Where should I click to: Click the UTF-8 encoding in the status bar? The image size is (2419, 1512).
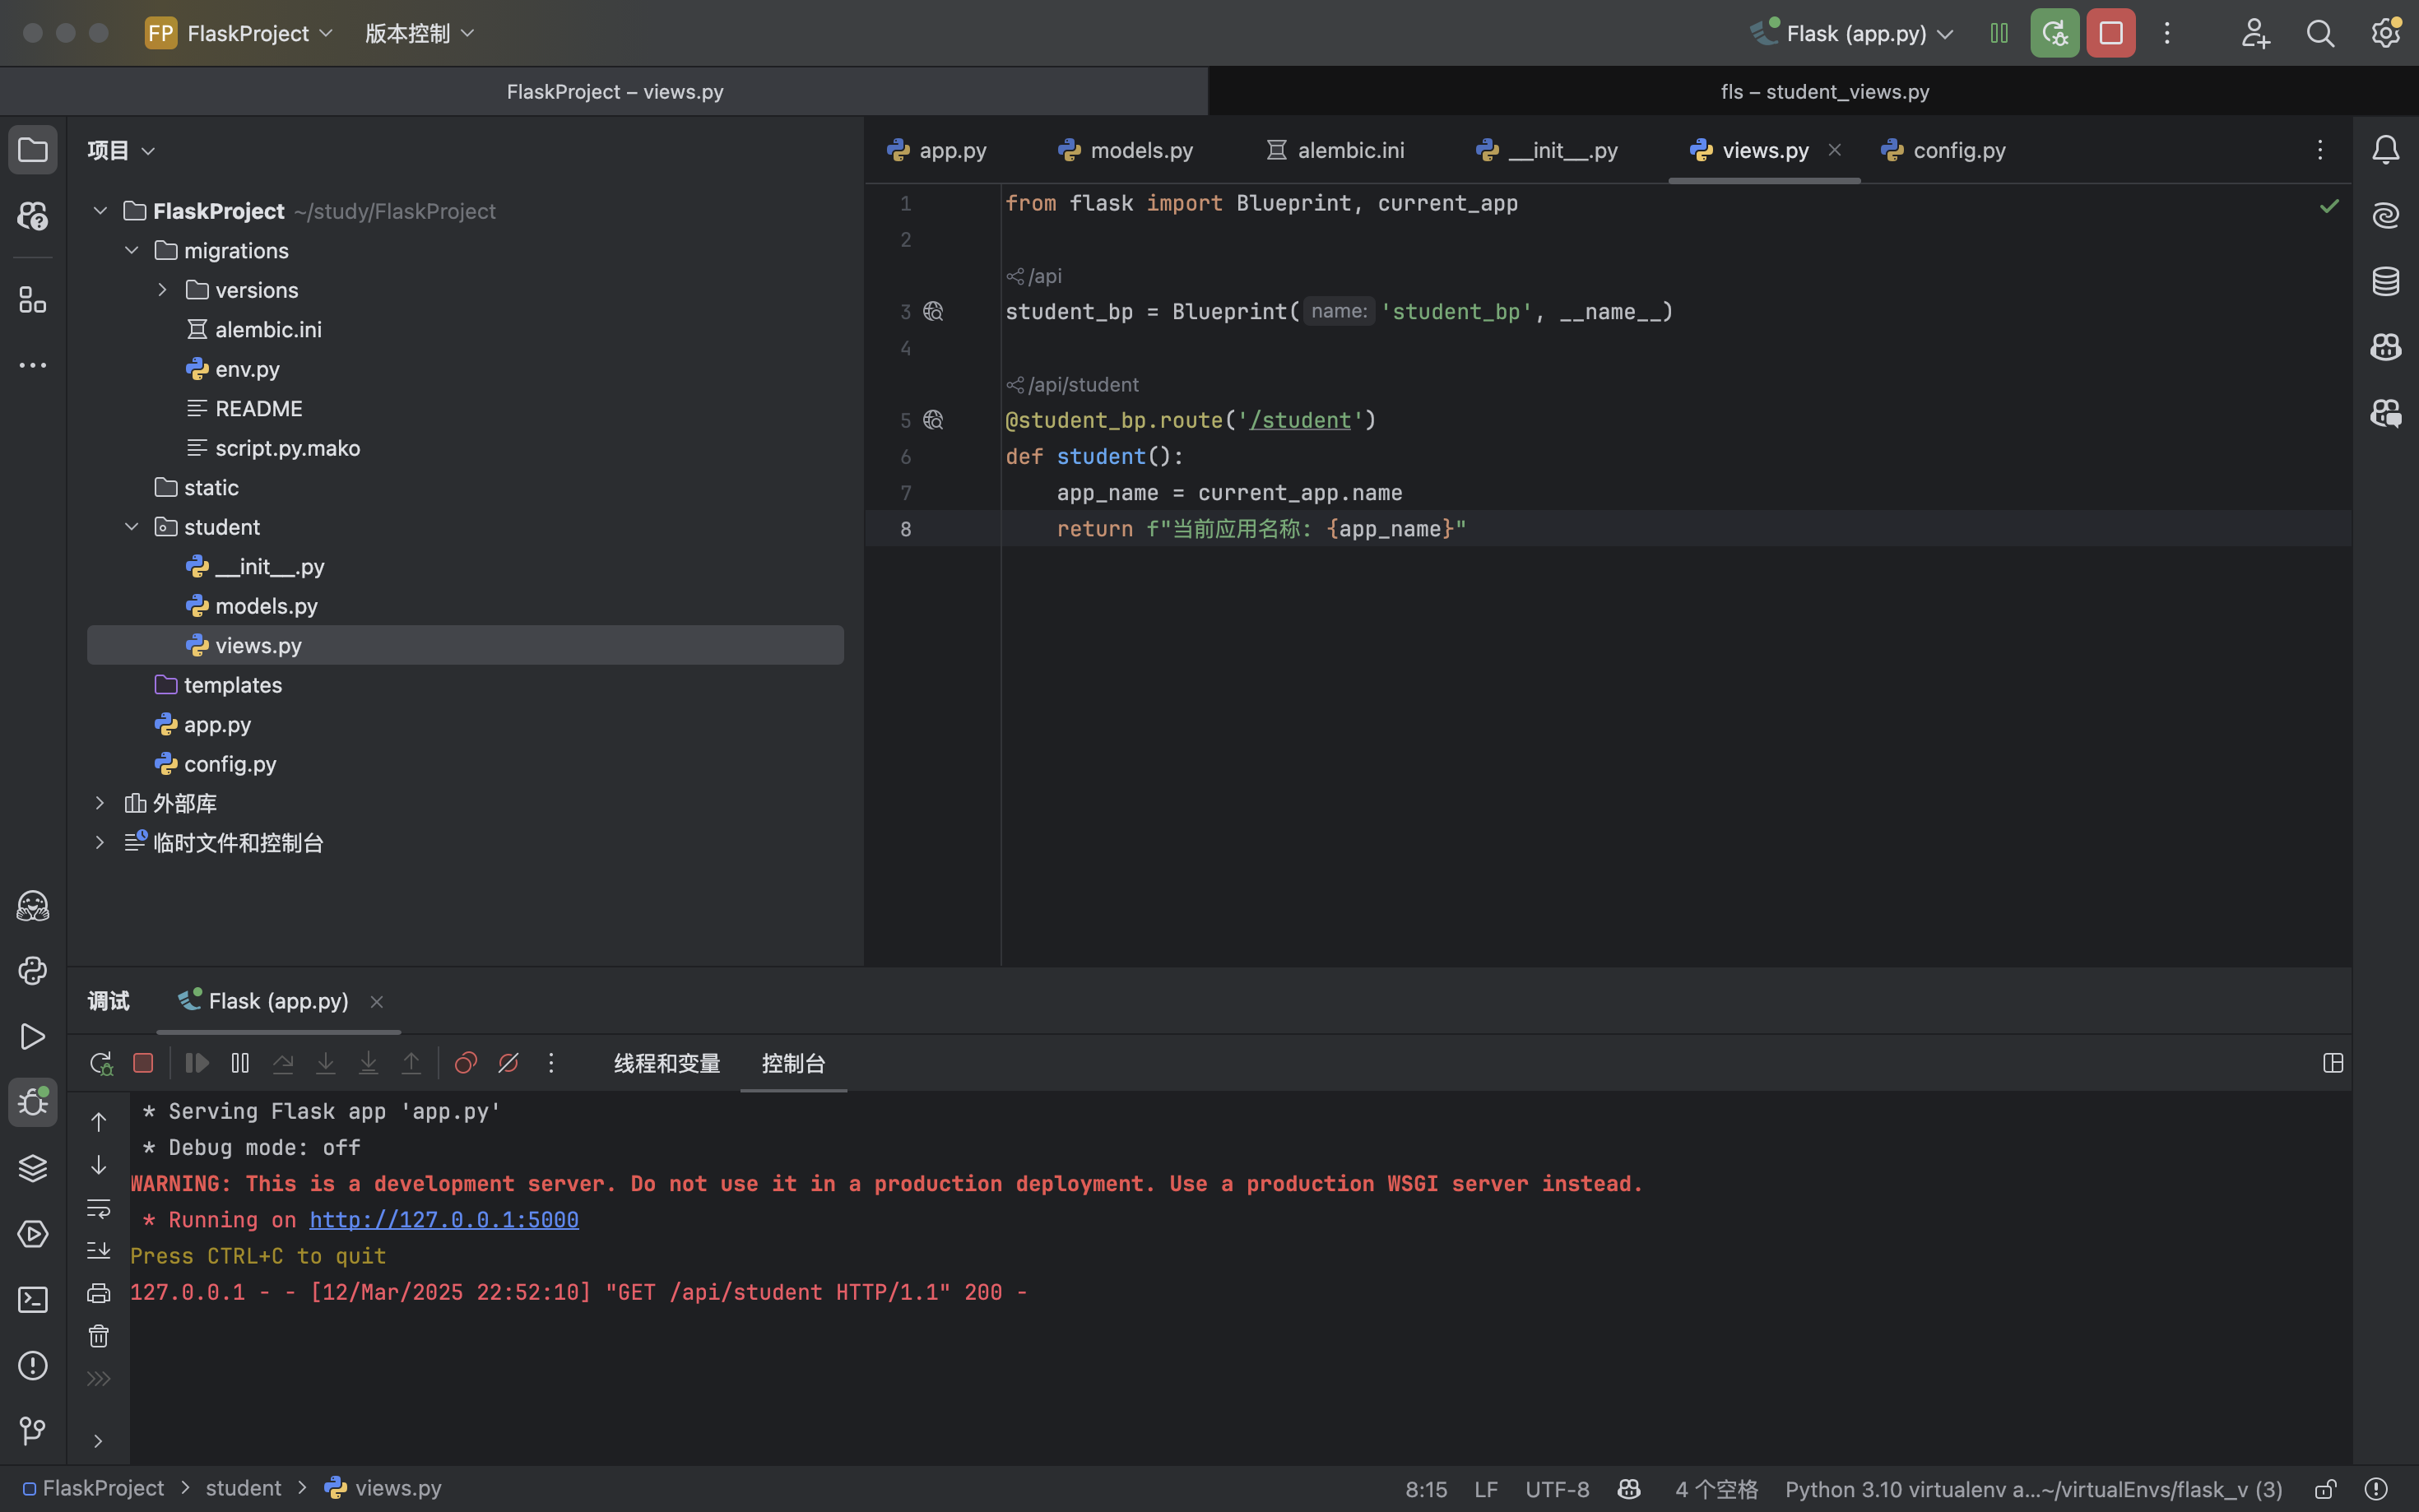pos(1556,1489)
